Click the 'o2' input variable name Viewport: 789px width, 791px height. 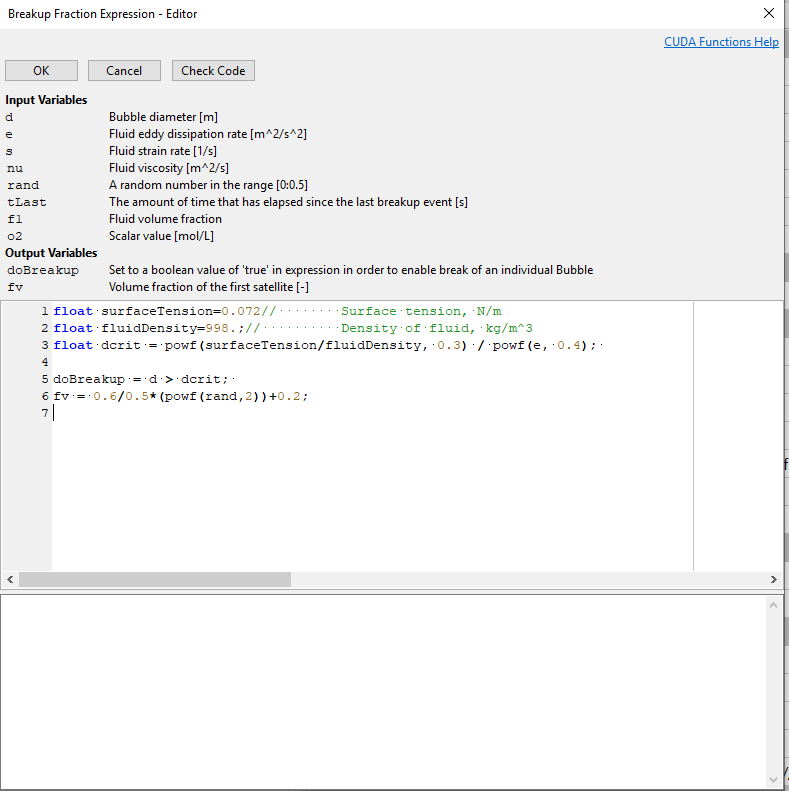15,236
